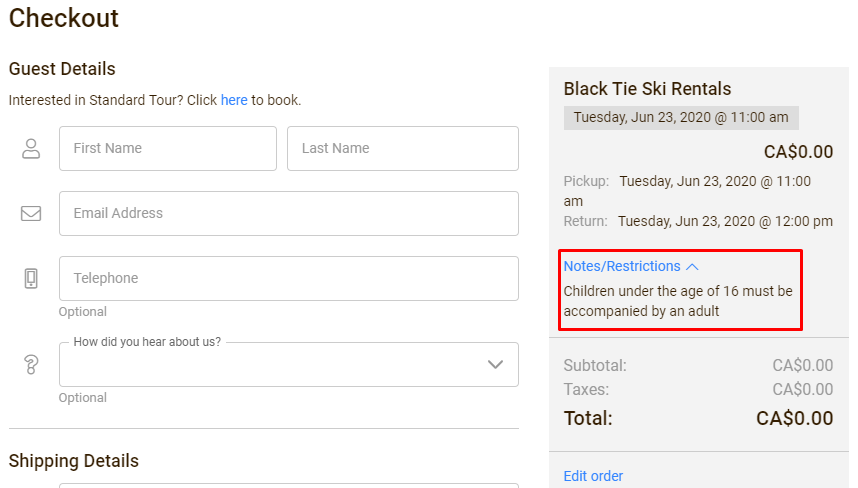The width and height of the screenshot is (858, 488).
Task: Open the How did you hear about us dropdown
Action: (289, 364)
